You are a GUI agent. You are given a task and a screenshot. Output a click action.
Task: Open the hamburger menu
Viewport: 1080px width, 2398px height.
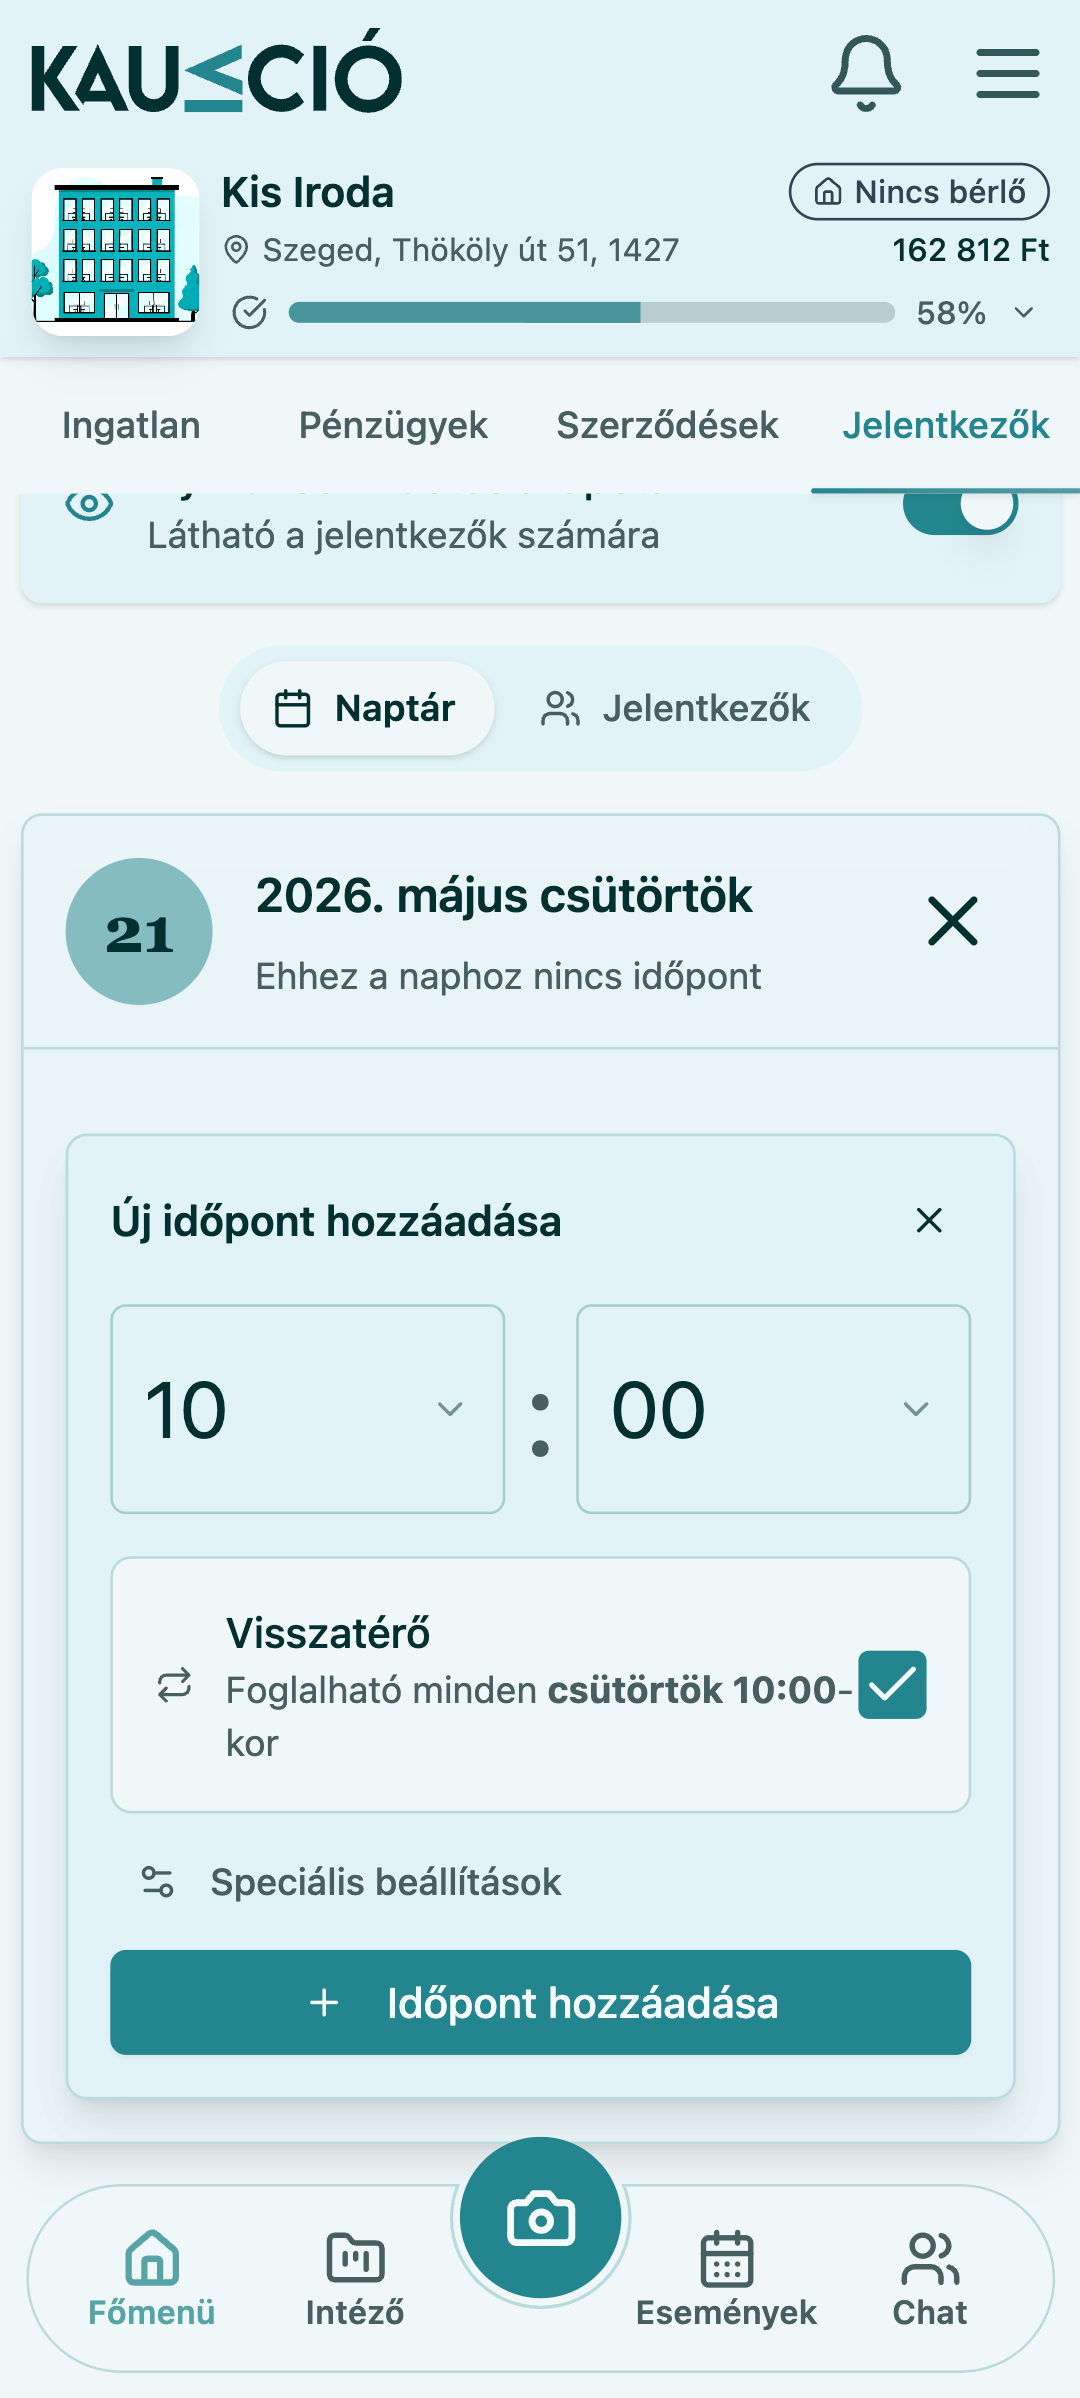(1008, 73)
